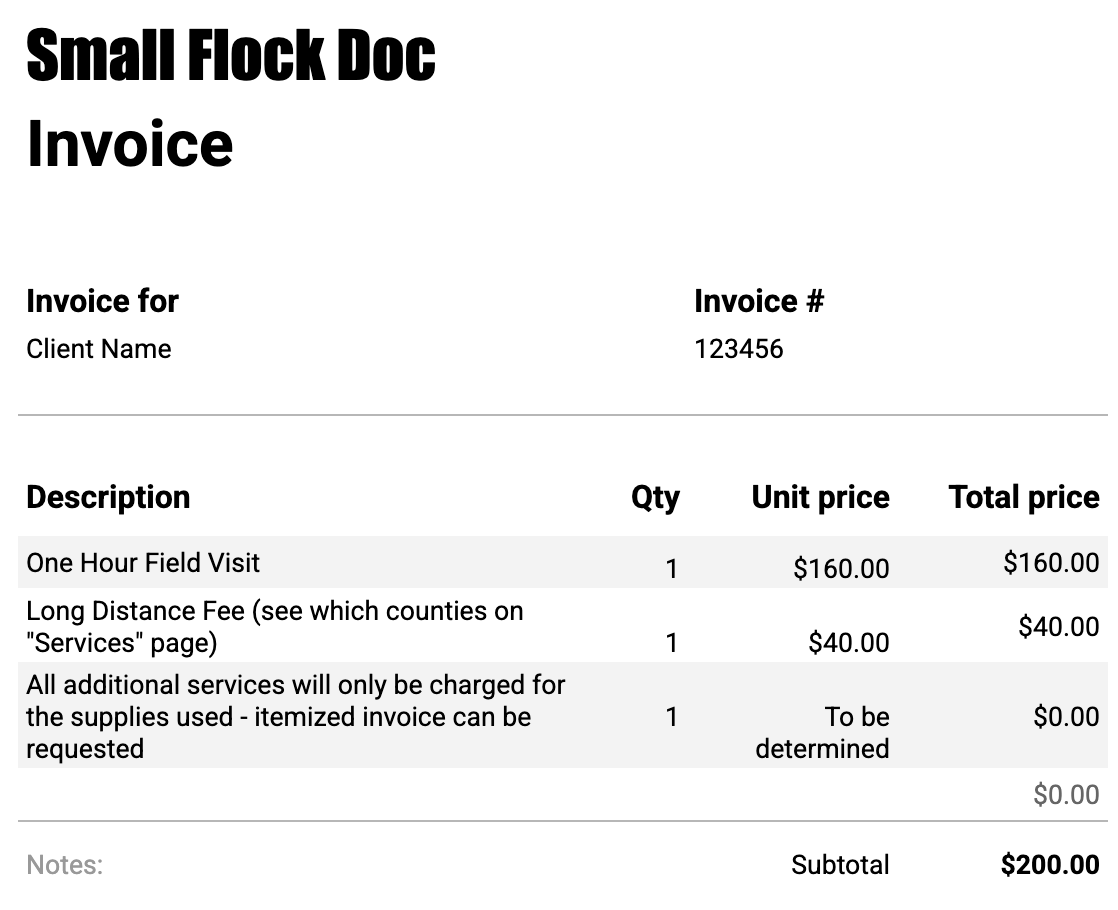Click the Total price column header
The width and height of the screenshot is (1118, 910).
coord(1024,497)
